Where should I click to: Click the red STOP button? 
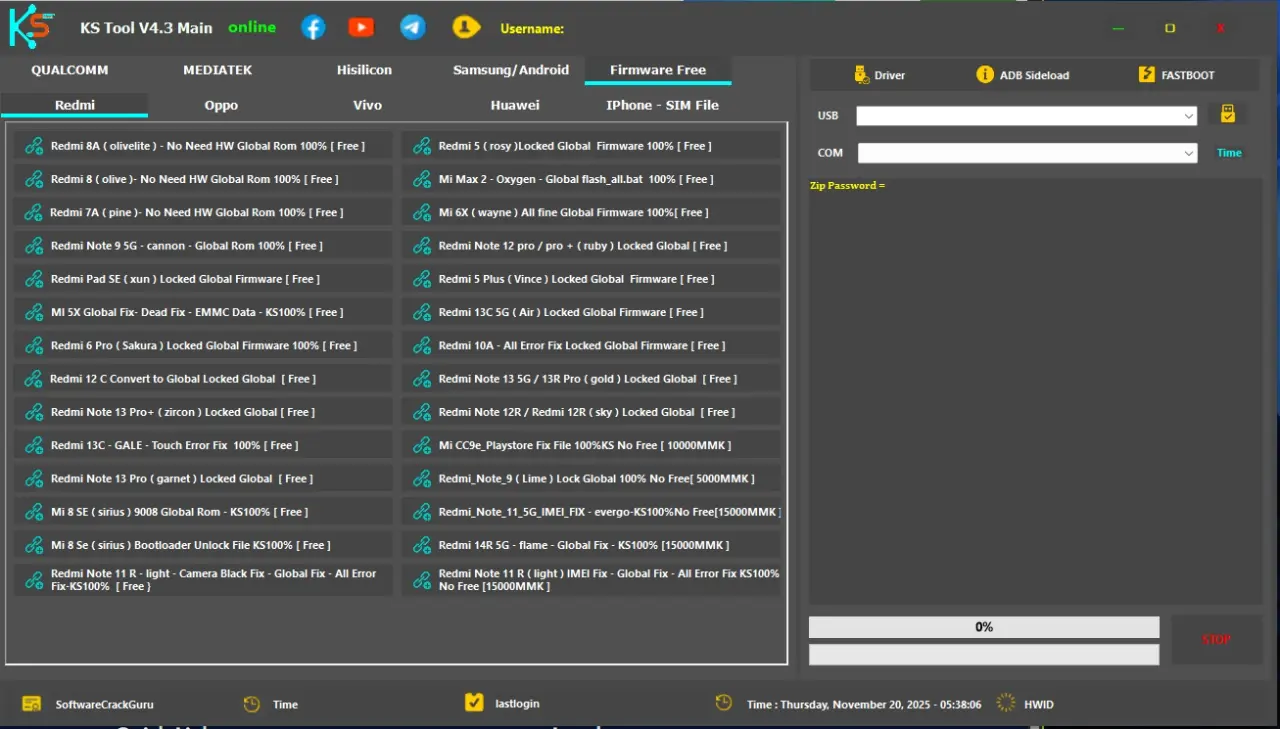1217,640
